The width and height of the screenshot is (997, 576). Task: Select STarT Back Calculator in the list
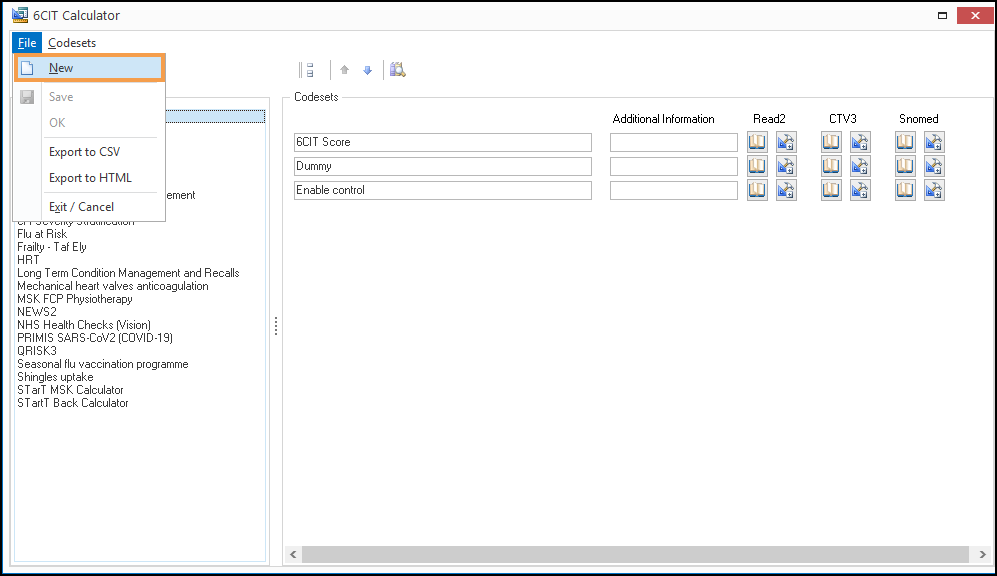point(73,403)
